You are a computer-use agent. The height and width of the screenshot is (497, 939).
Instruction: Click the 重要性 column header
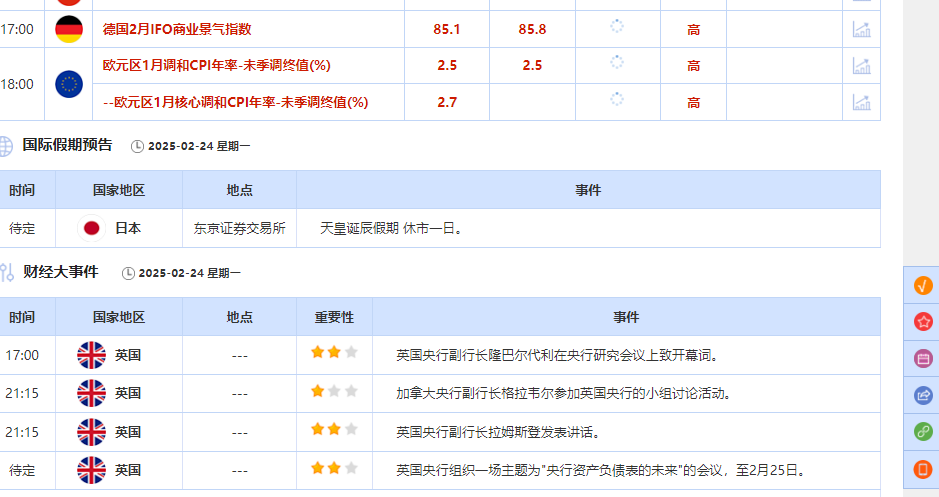point(334,317)
